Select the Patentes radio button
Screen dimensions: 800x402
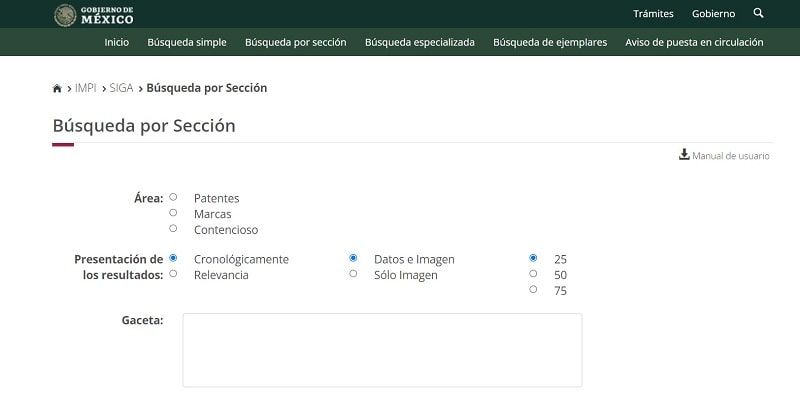click(173, 197)
